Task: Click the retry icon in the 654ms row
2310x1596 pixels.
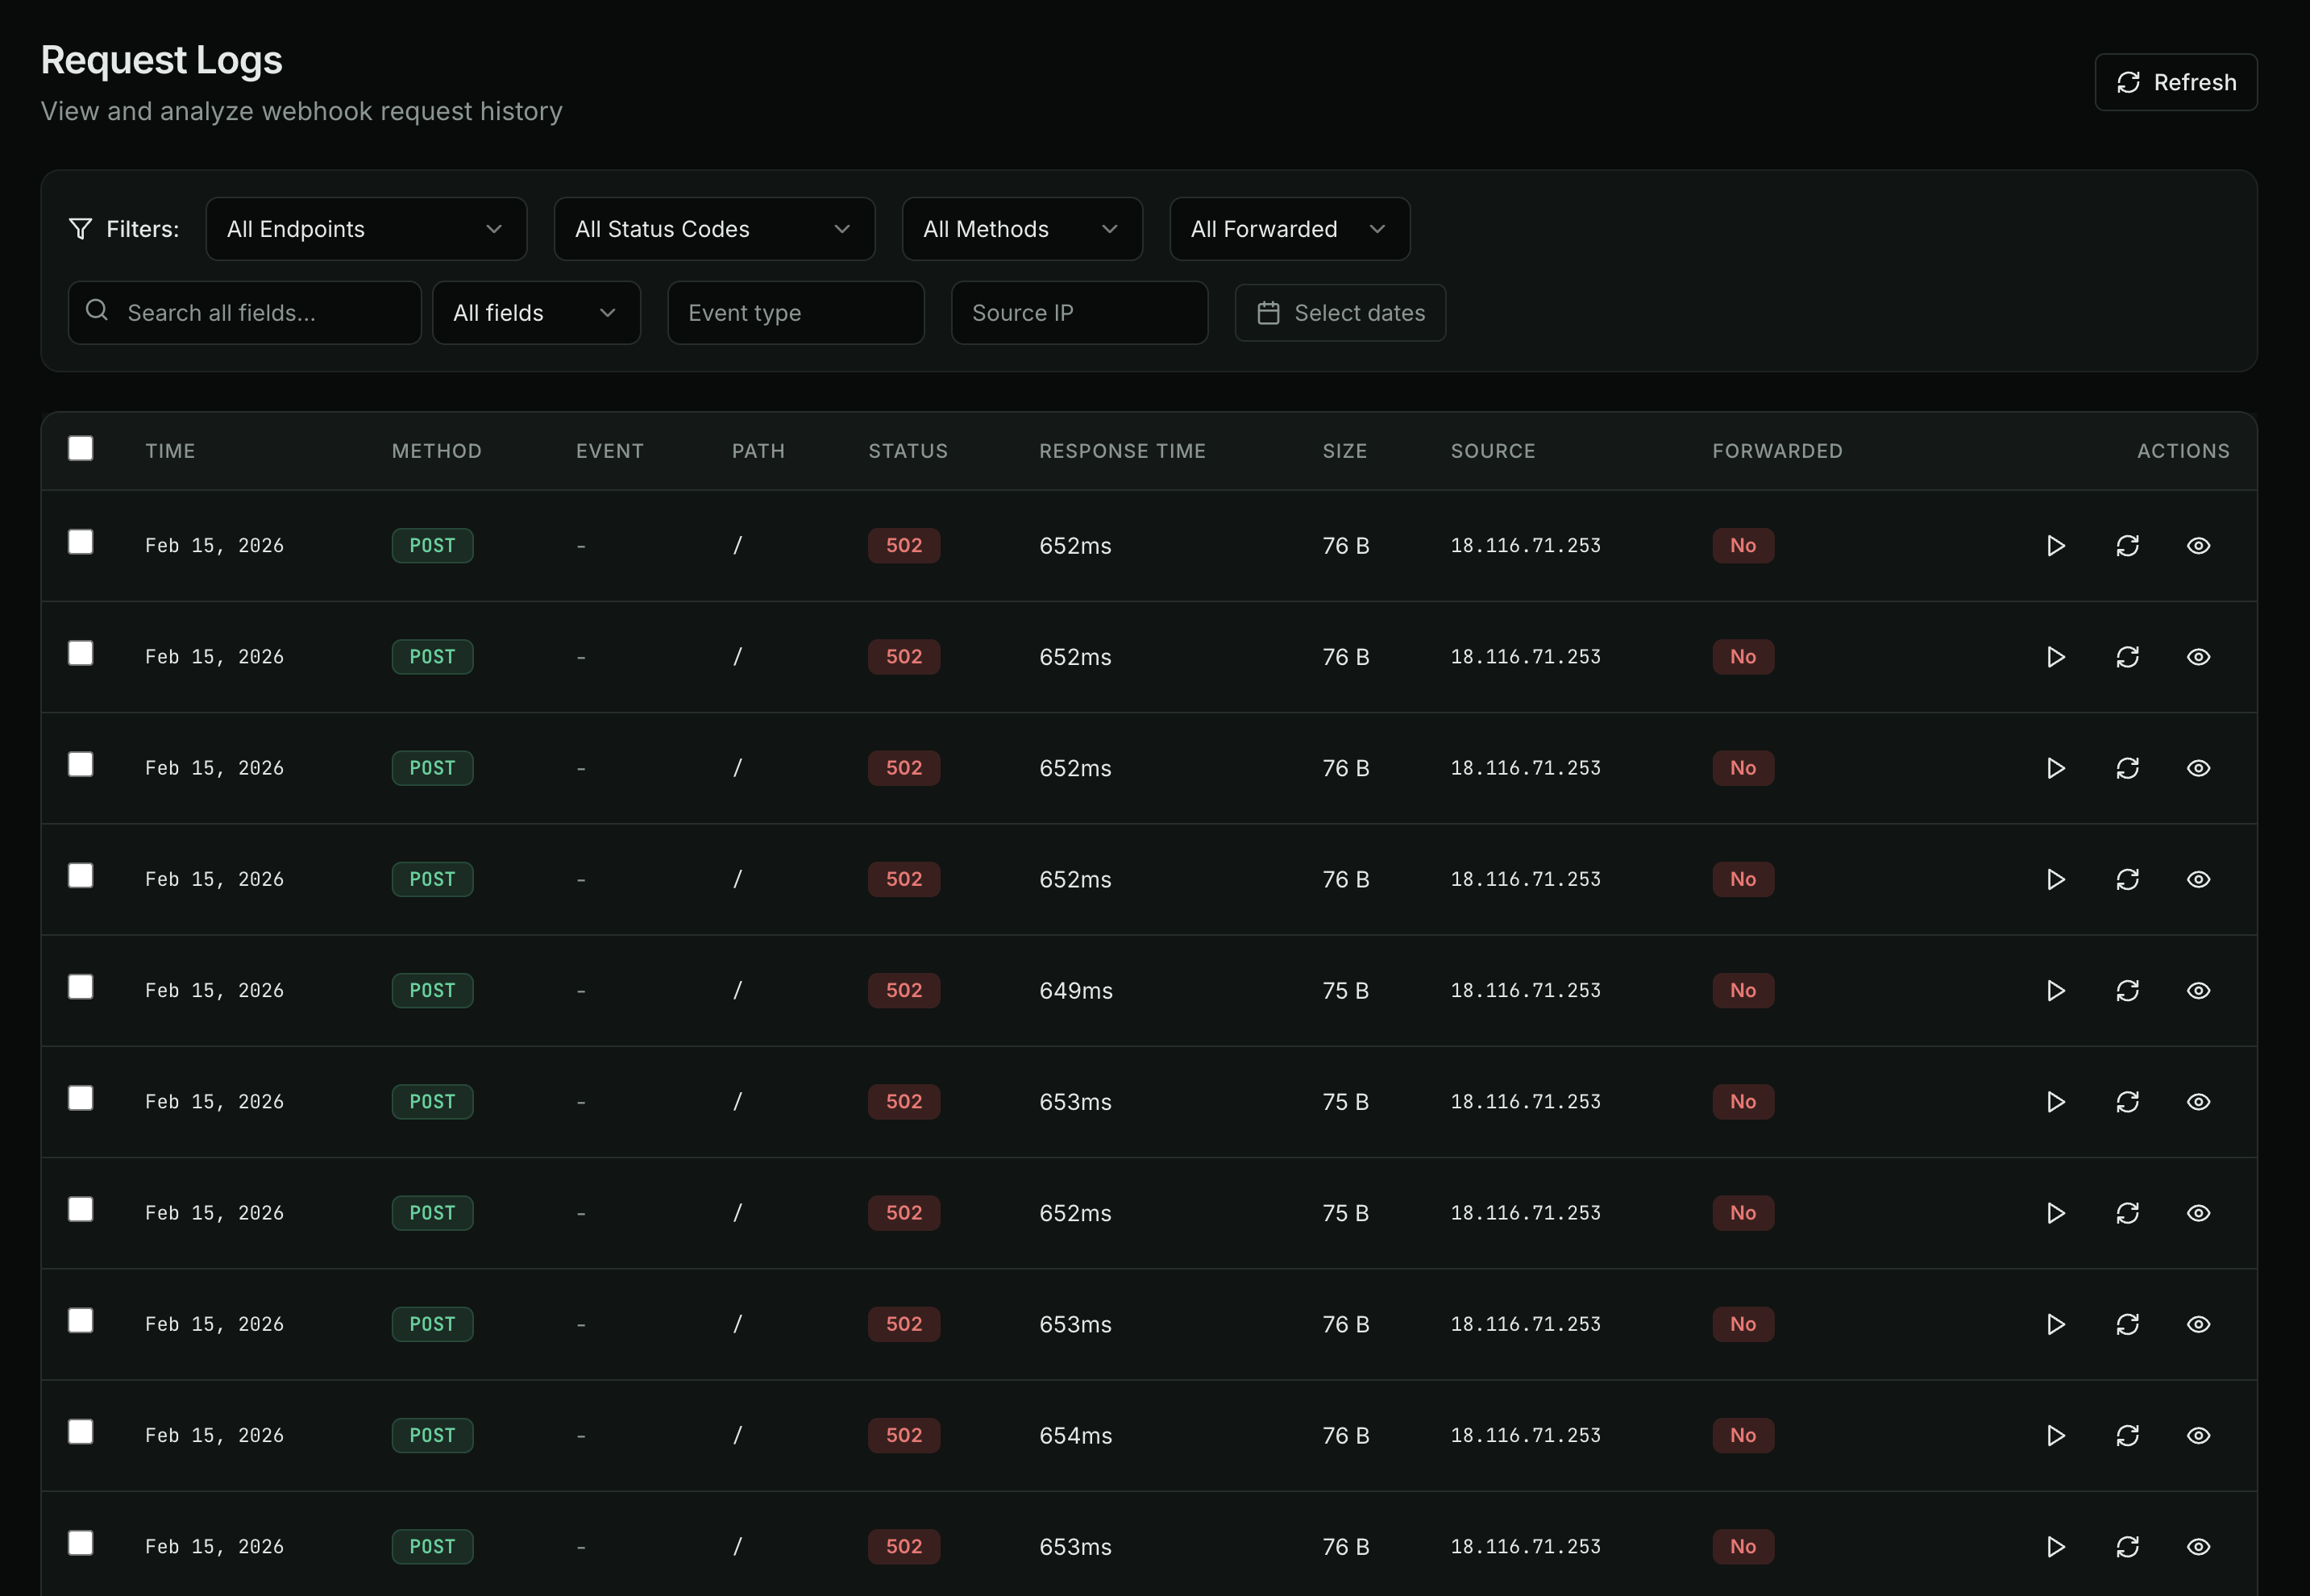Action: click(2127, 1436)
